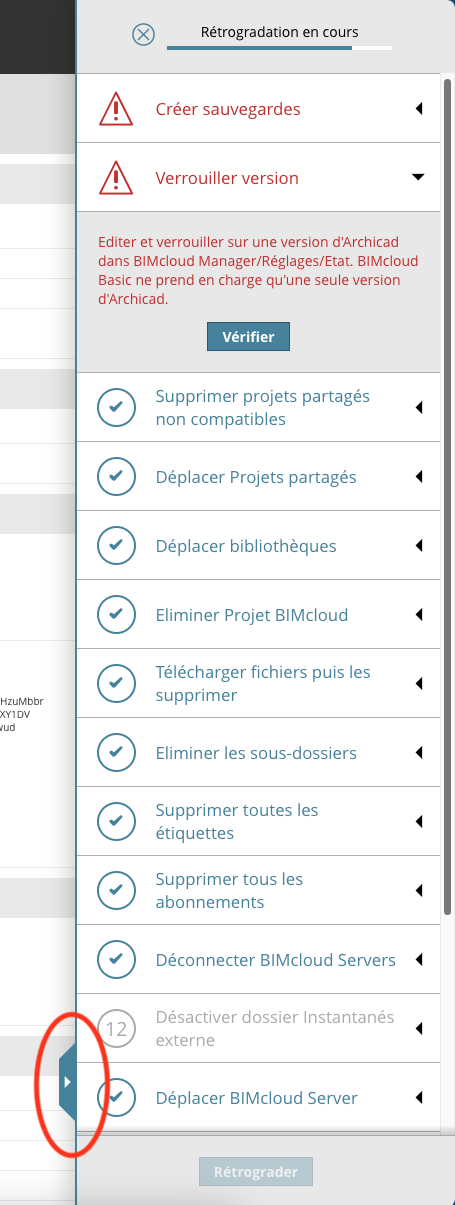This screenshot has width=455, height=1205.
Task: Click the Rétrograder button
Action: [x=256, y=1171]
